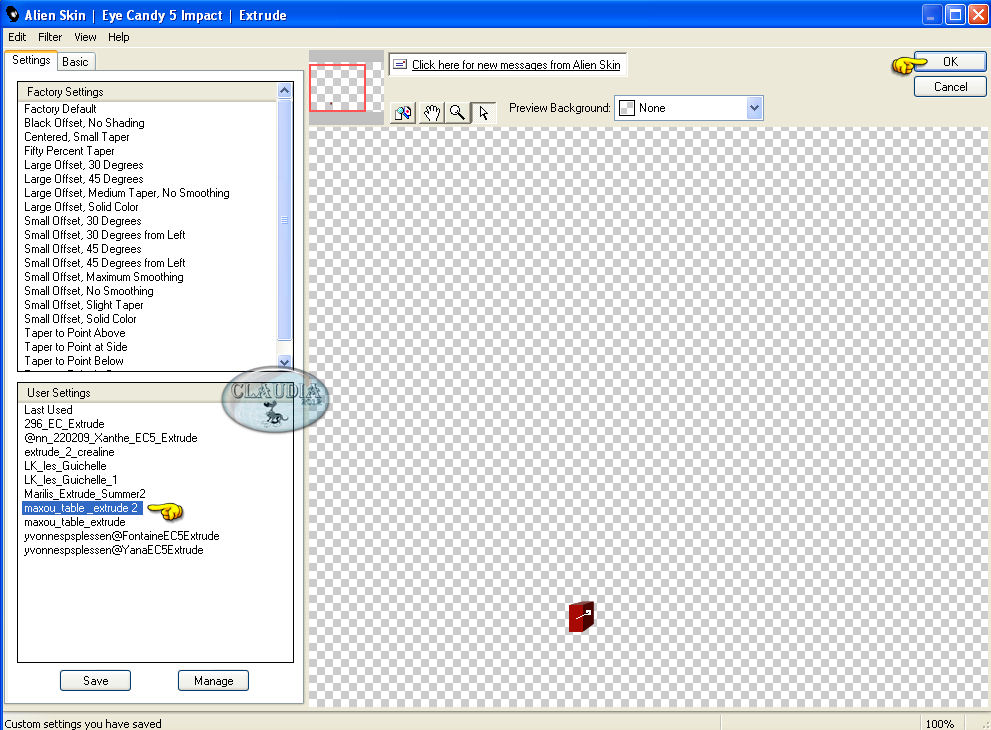Select yvonnespsplessen@YanaEC5Extrude setting

click(114, 550)
